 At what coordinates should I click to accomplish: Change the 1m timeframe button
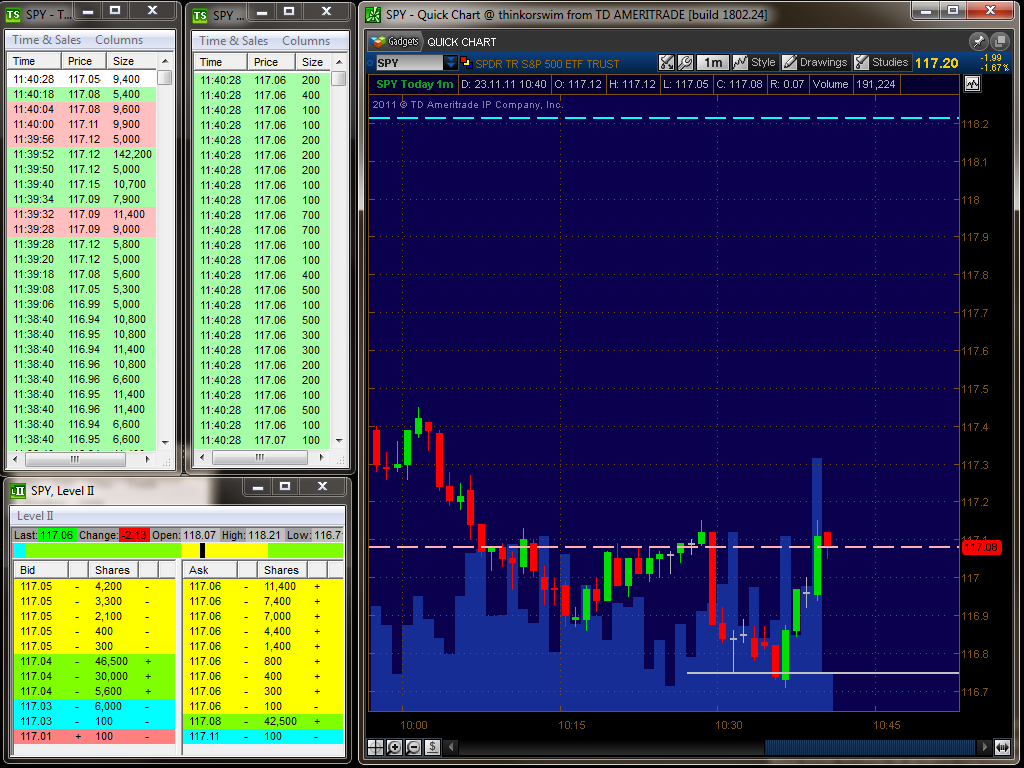(712, 63)
